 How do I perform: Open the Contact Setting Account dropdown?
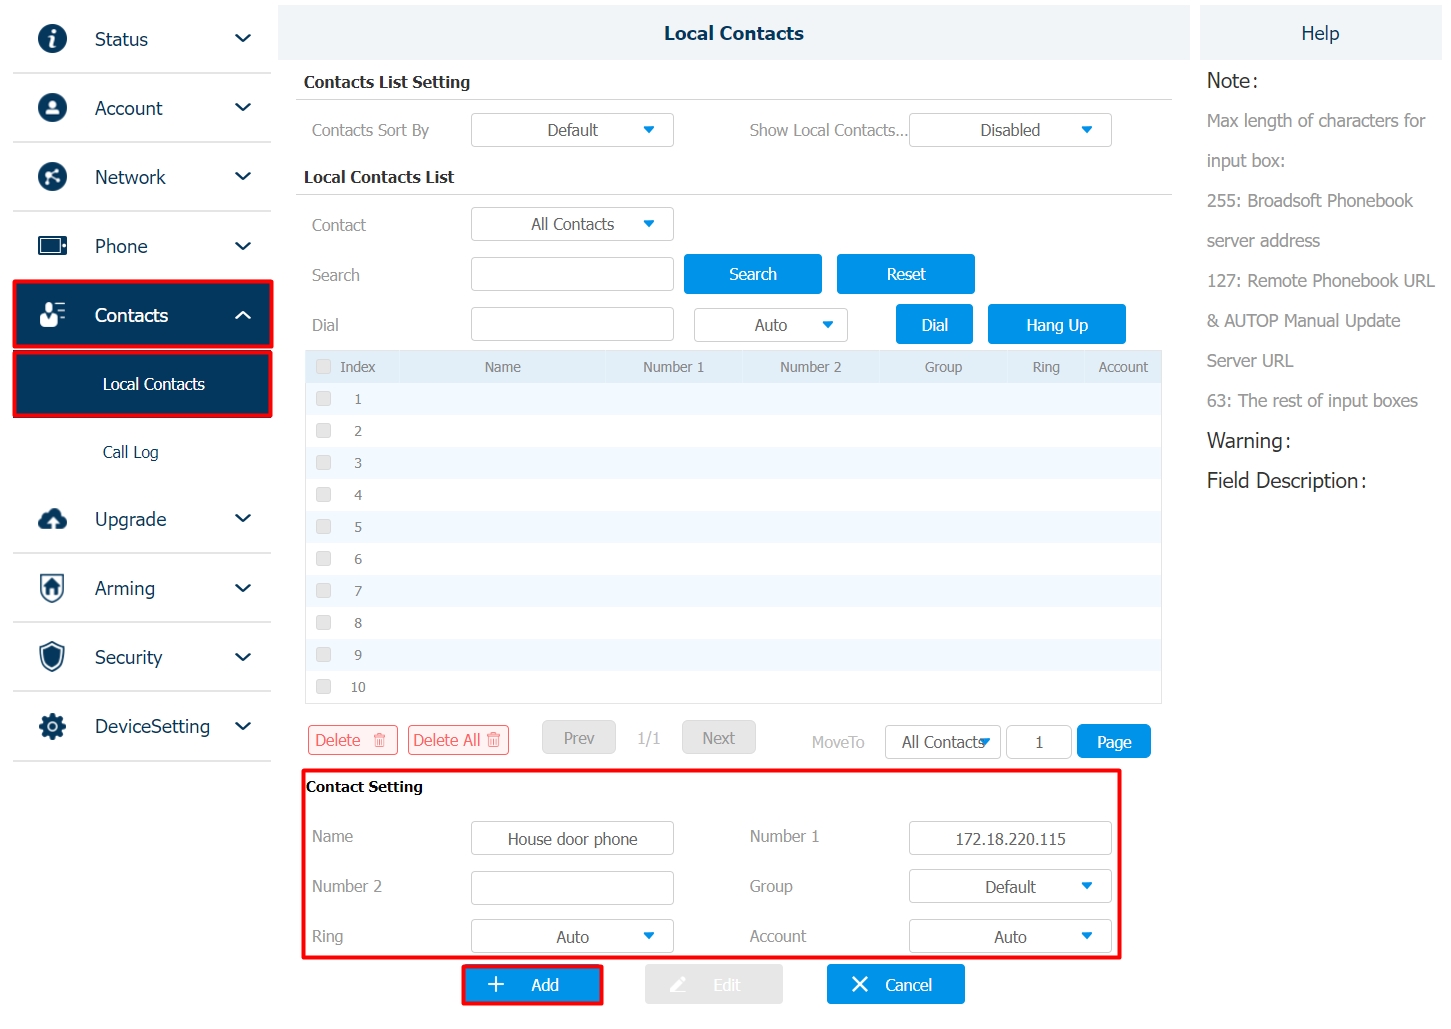(x=1010, y=936)
